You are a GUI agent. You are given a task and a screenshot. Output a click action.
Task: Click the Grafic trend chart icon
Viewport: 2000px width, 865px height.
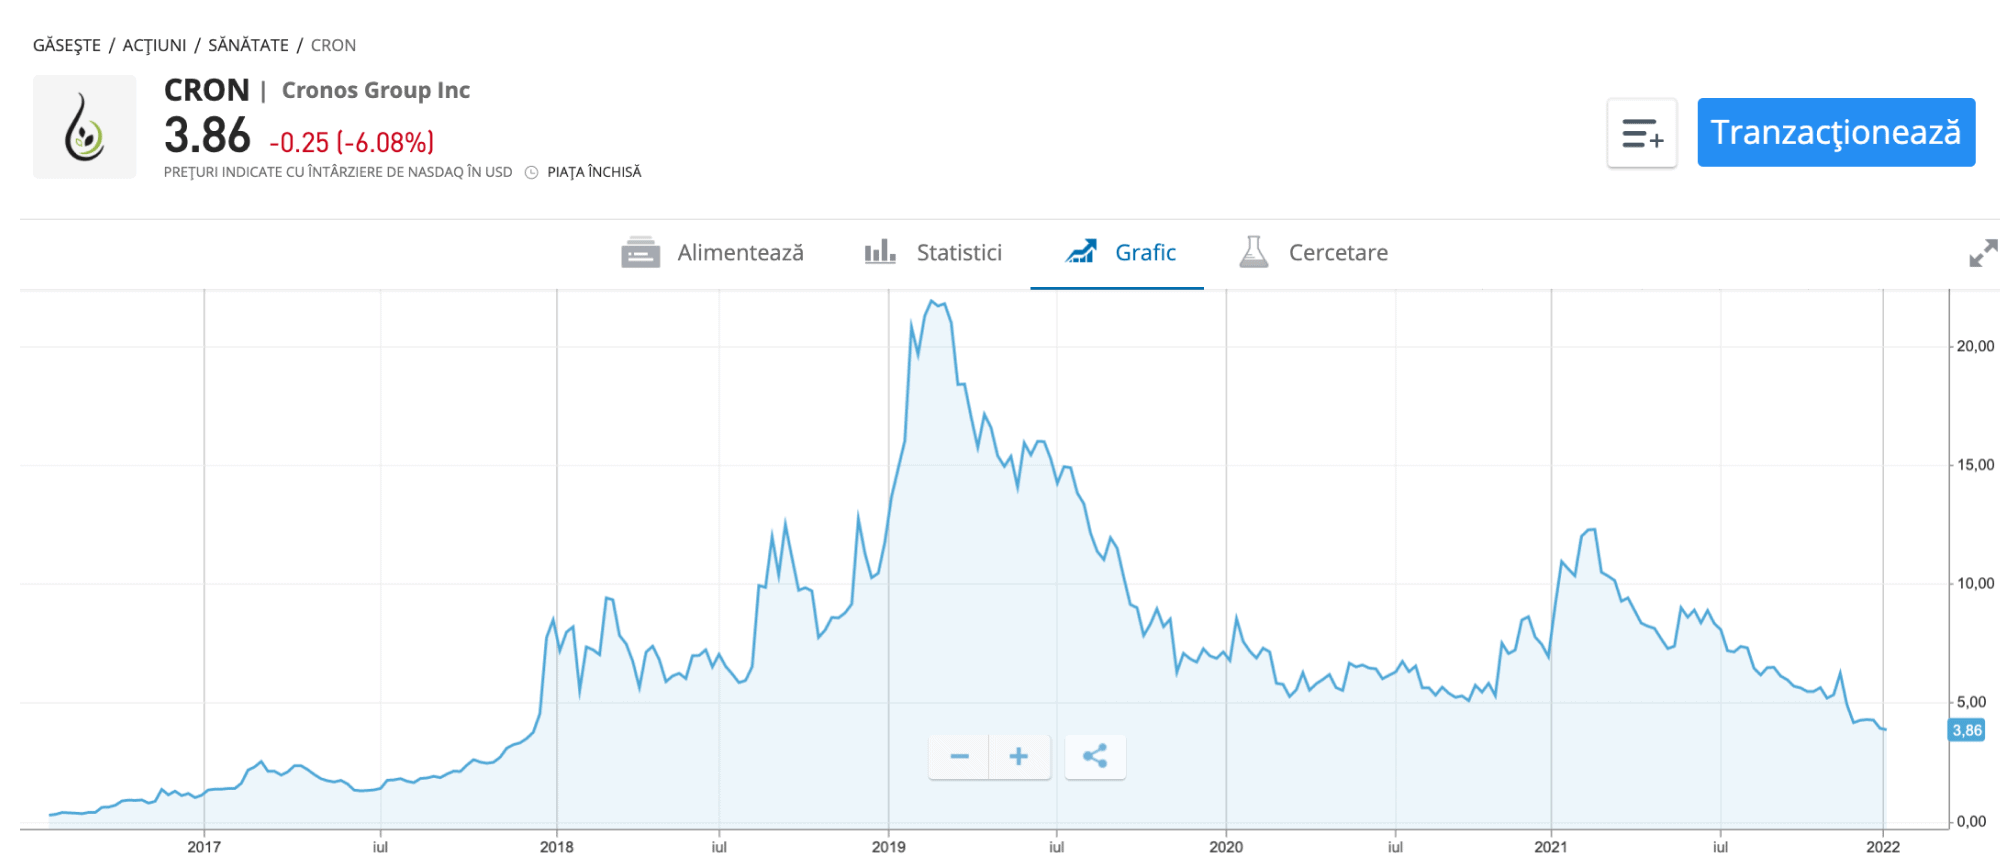click(1081, 251)
